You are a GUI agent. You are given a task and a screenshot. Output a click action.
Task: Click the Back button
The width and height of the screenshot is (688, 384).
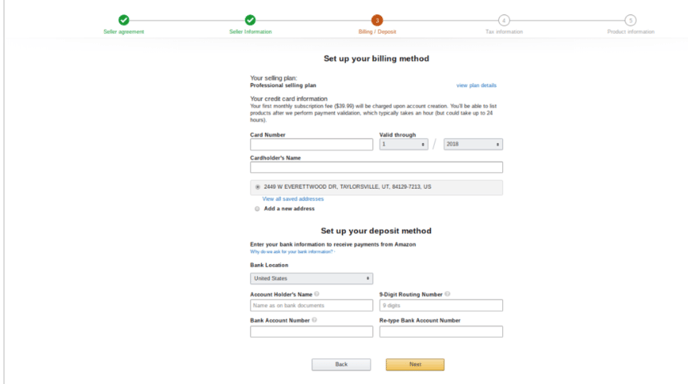click(x=341, y=365)
